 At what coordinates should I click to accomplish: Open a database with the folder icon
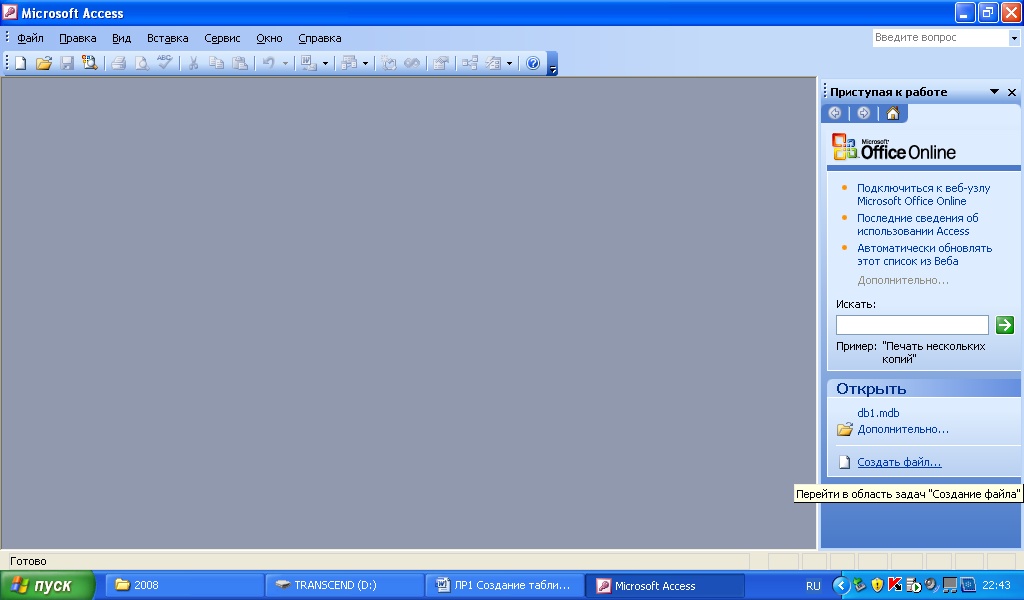tap(44, 63)
